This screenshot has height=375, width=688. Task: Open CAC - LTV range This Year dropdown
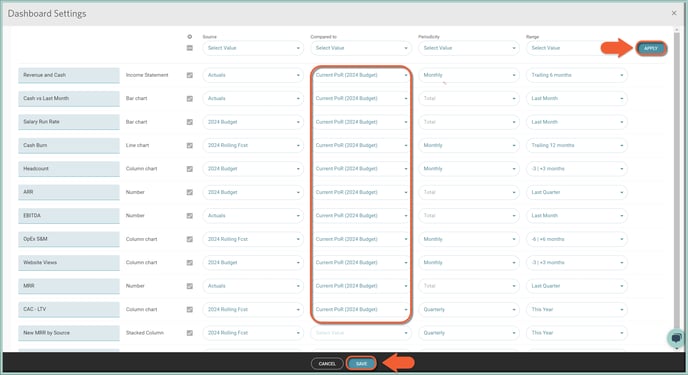pos(577,309)
